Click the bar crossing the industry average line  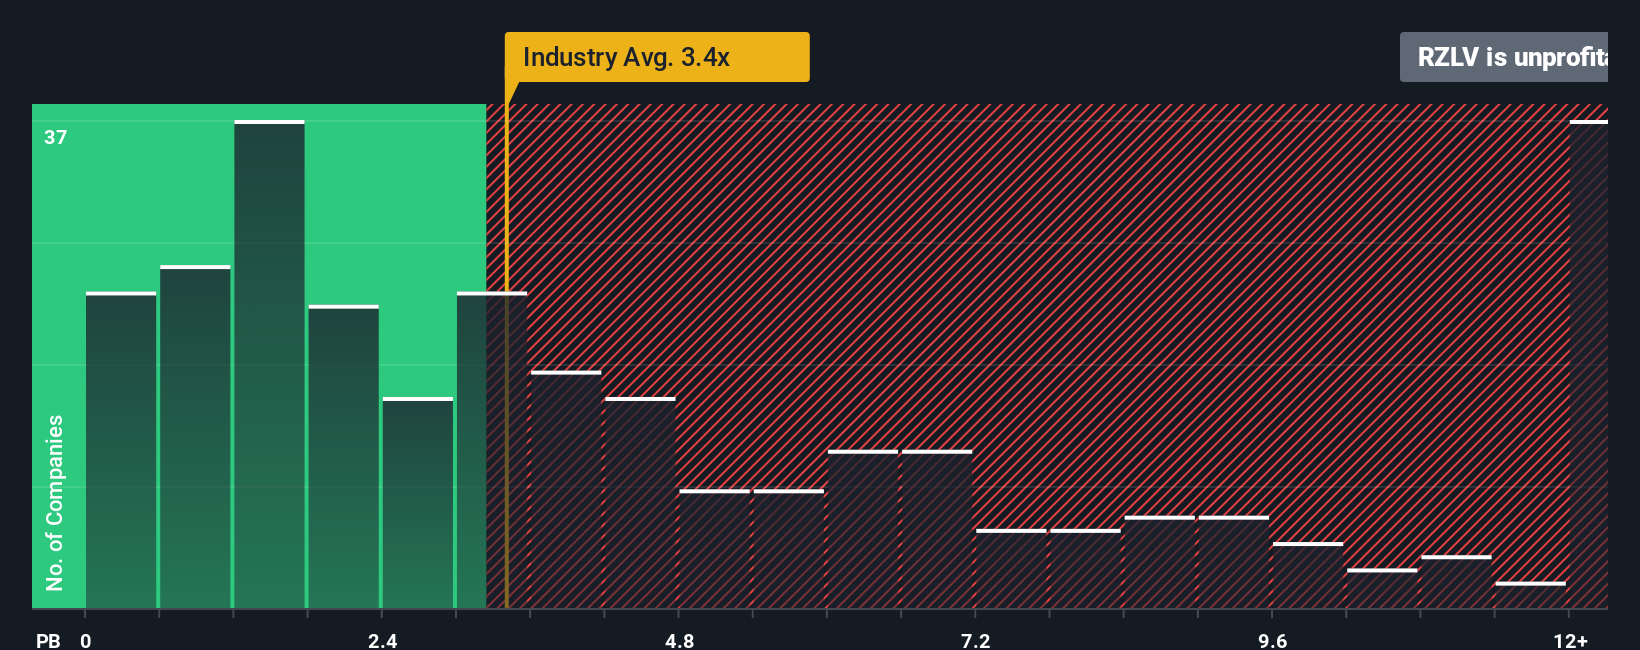coord(492,450)
